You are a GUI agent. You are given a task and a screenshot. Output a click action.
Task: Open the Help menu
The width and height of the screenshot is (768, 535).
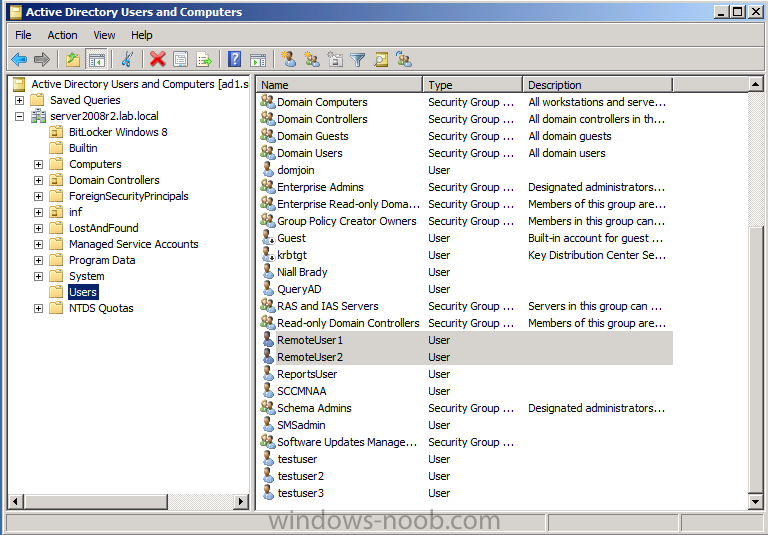click(x=142, y=35)
